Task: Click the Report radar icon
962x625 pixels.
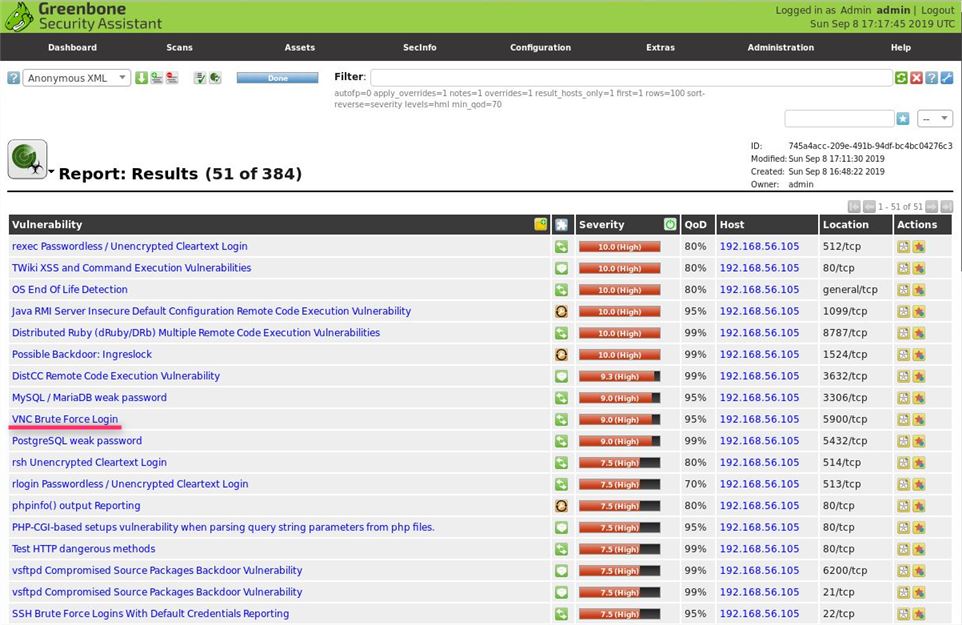Action: 27,159
